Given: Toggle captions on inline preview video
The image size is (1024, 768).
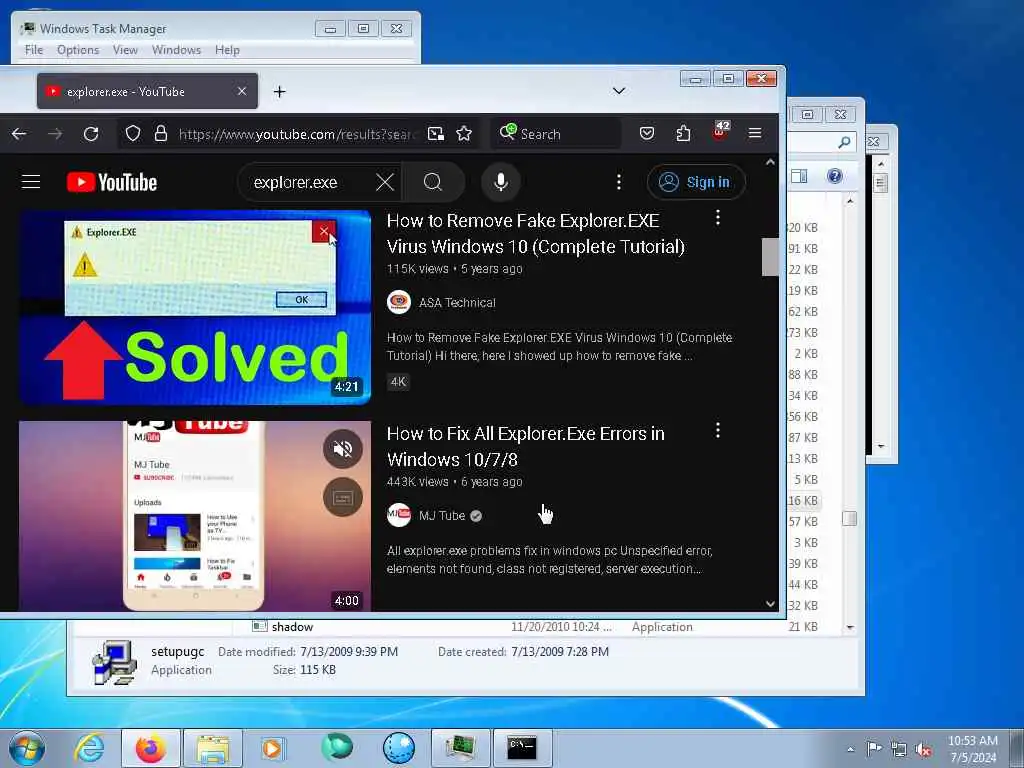Looking at the screenshot, I should pos(343,498).
